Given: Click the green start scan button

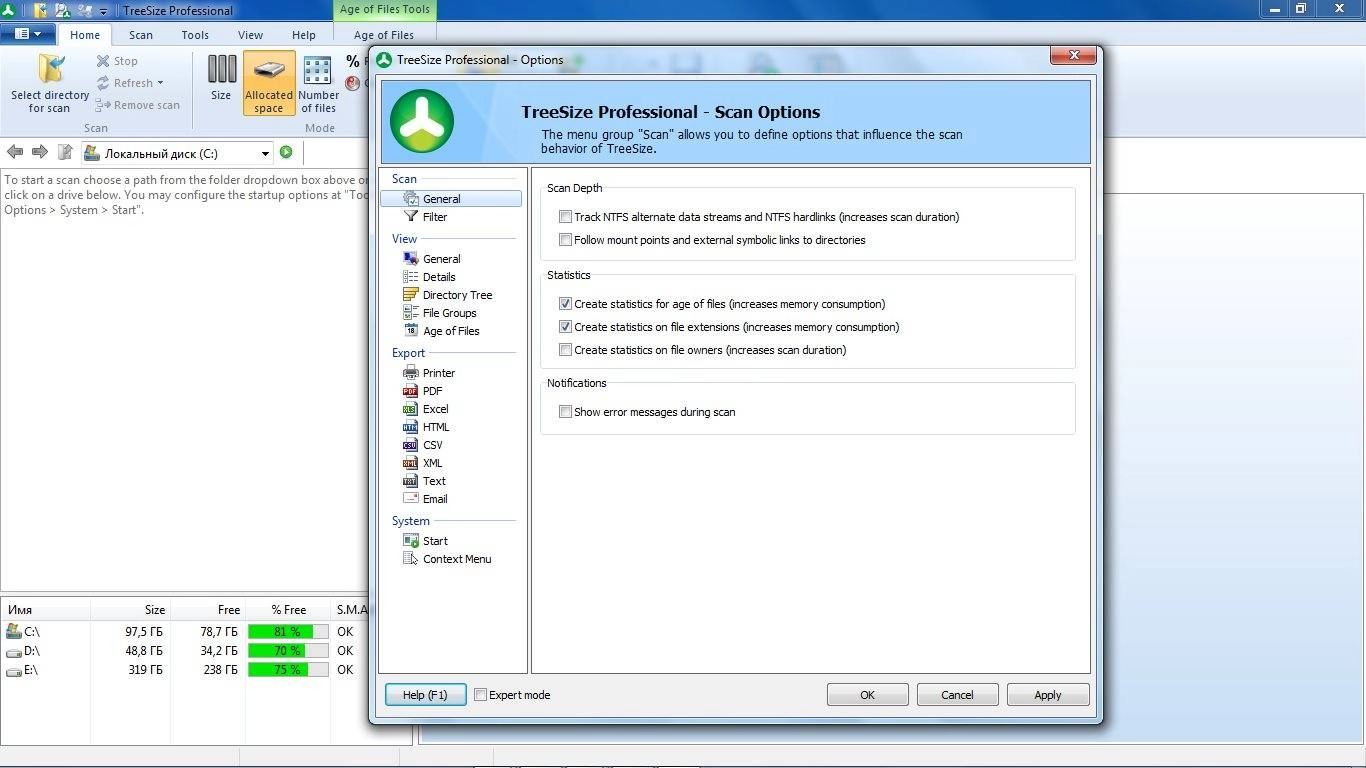Looking at the screenshot, I should click(286, 152).
